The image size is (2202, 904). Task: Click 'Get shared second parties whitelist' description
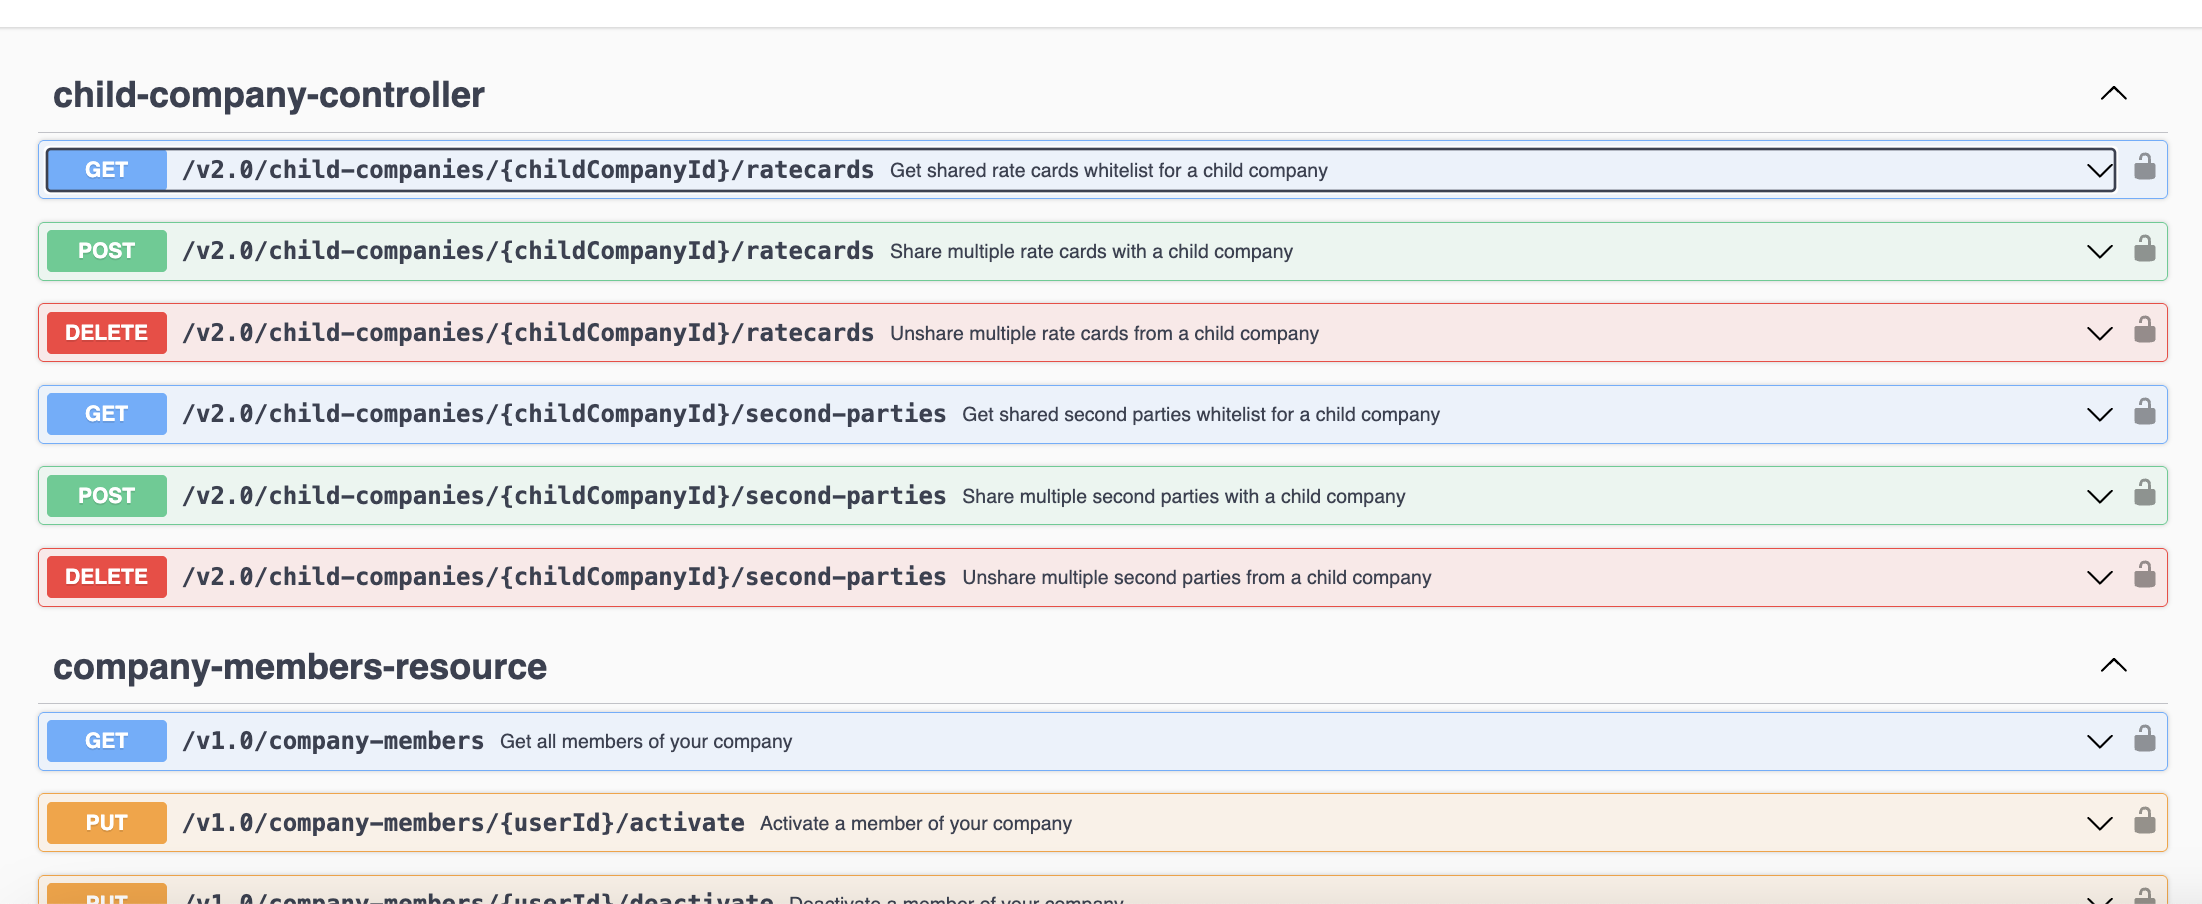[x=1200, y=415]
